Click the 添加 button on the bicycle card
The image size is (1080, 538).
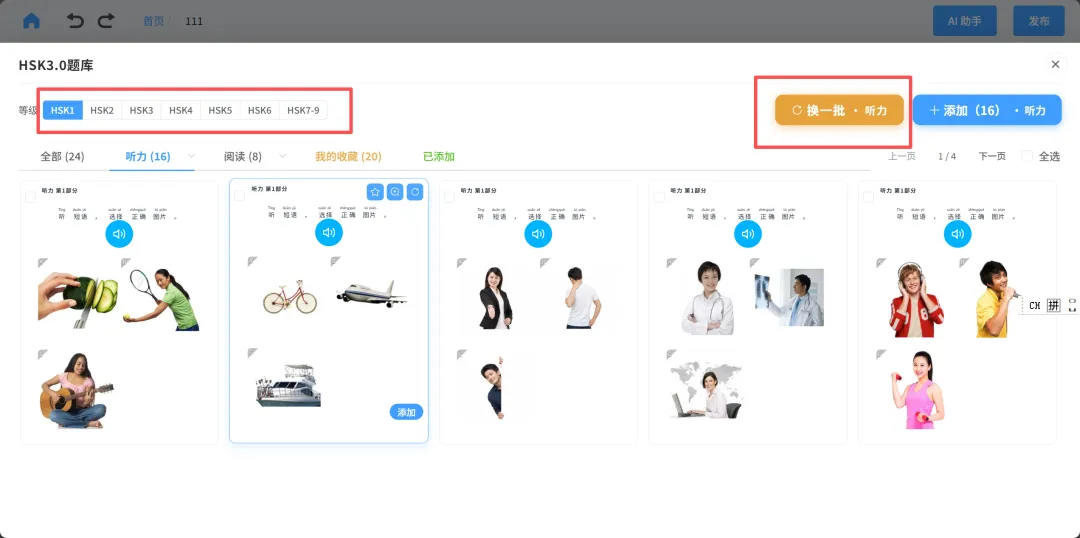pyautogui.click(x=406, y=412)
